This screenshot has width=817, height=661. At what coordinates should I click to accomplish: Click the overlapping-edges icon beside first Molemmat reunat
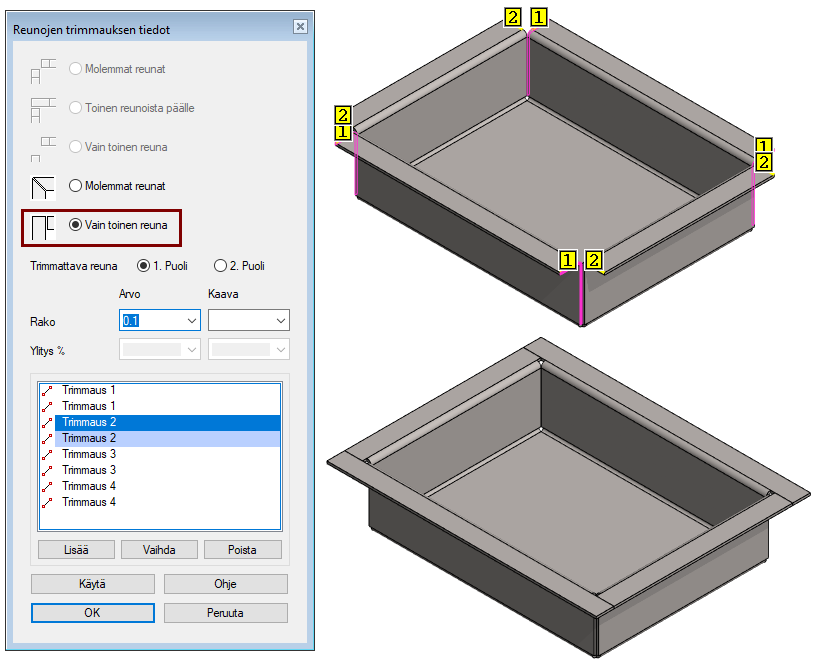tap(43, 71)
